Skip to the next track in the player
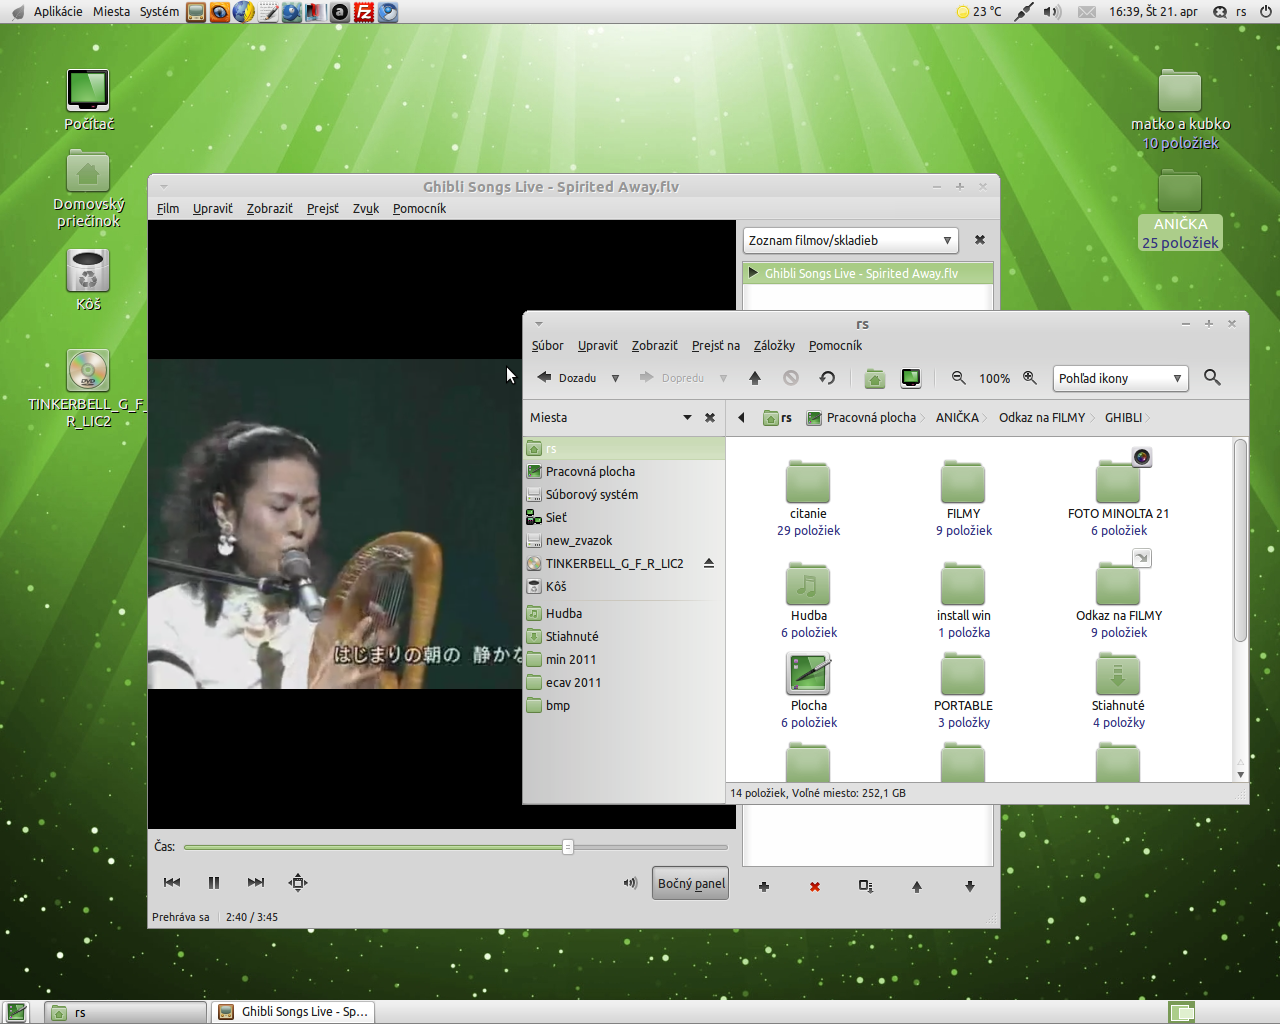The image size is (1280, 1024). click(x=256, y=882)
